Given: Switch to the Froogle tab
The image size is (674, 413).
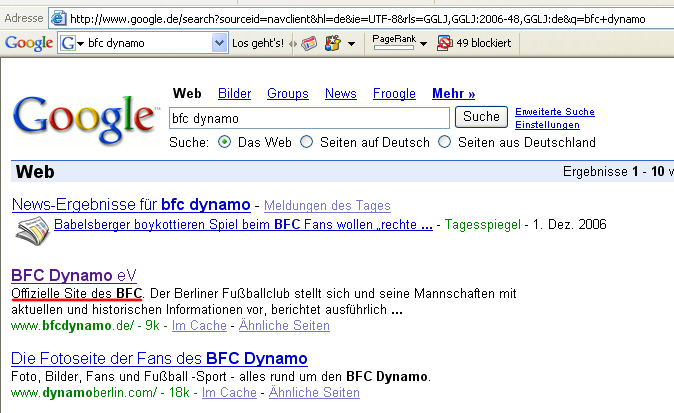Looking at the screenshot, I should click(x=394, y=93).
